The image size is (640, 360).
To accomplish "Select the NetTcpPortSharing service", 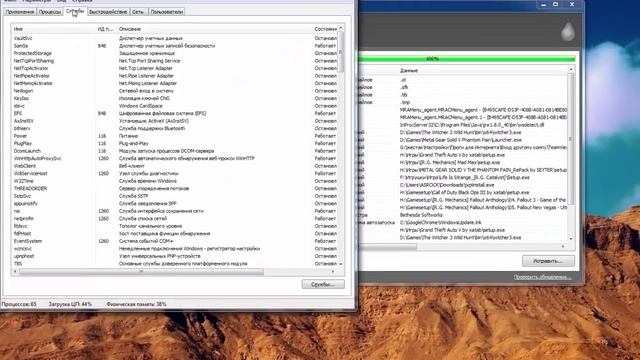I will click(x=175, y=61).
